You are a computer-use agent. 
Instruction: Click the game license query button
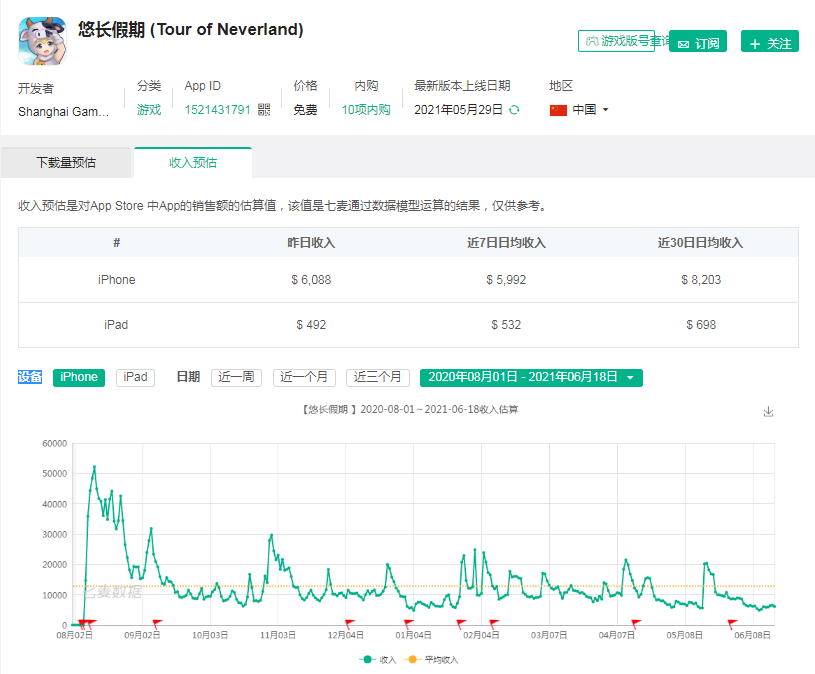pyautogui.click(x=616, y=41)
